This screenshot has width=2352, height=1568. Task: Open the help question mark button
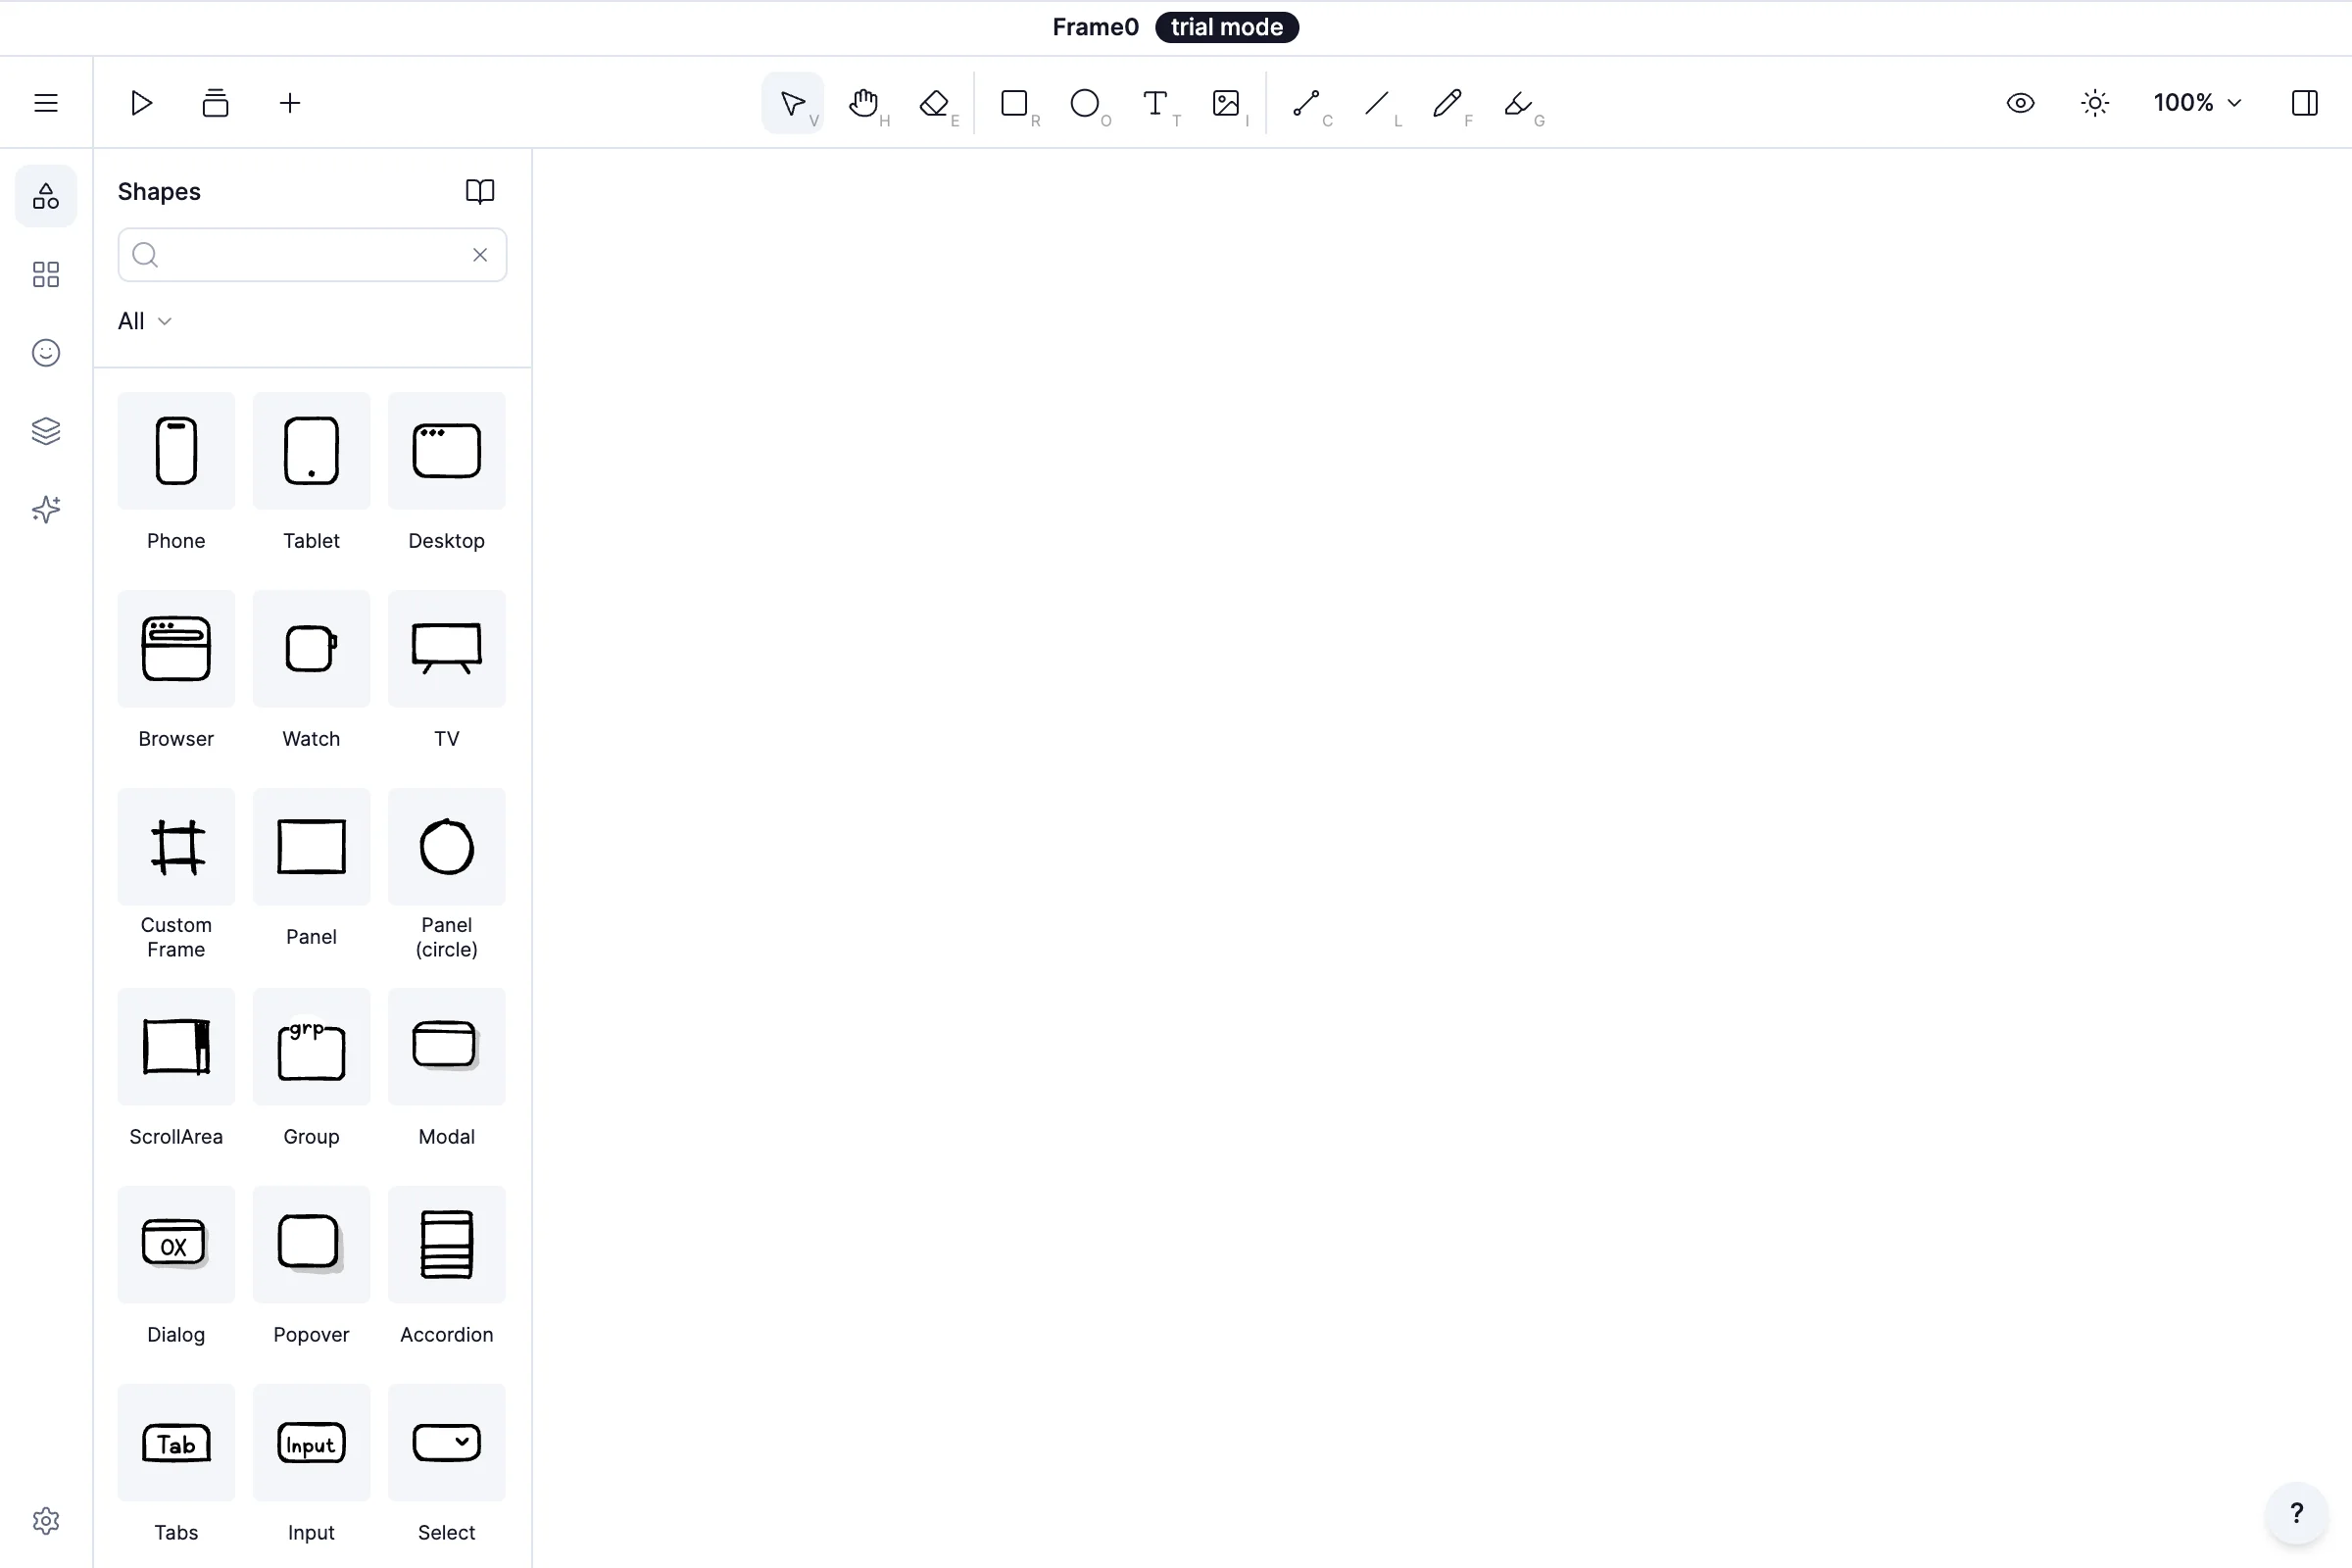click(x=2297, y=1512)
